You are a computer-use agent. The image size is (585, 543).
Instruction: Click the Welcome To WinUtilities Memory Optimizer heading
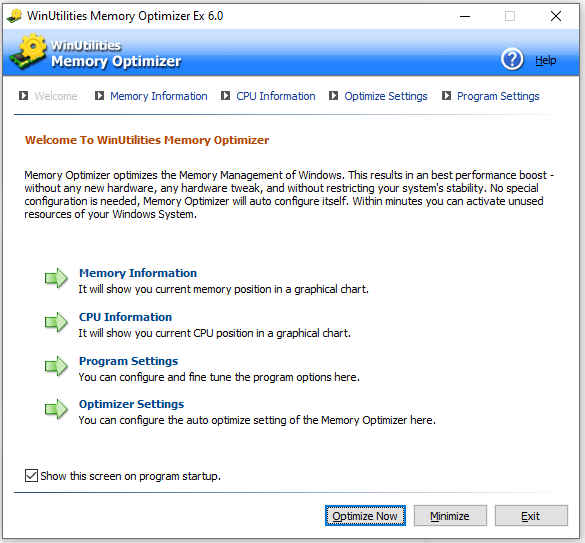[147, 140]
